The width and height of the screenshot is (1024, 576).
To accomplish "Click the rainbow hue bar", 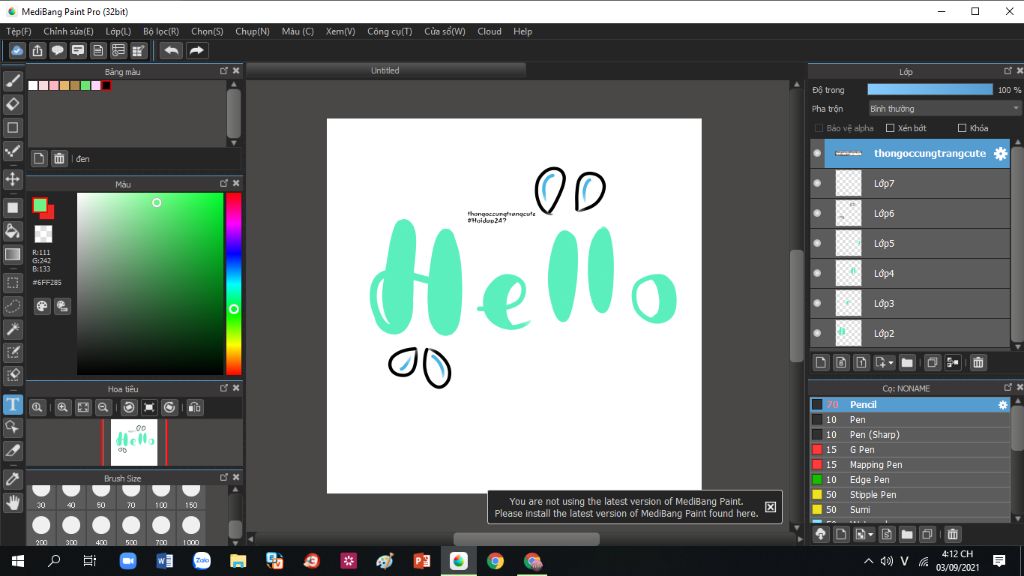I will [x=233, y=283].
